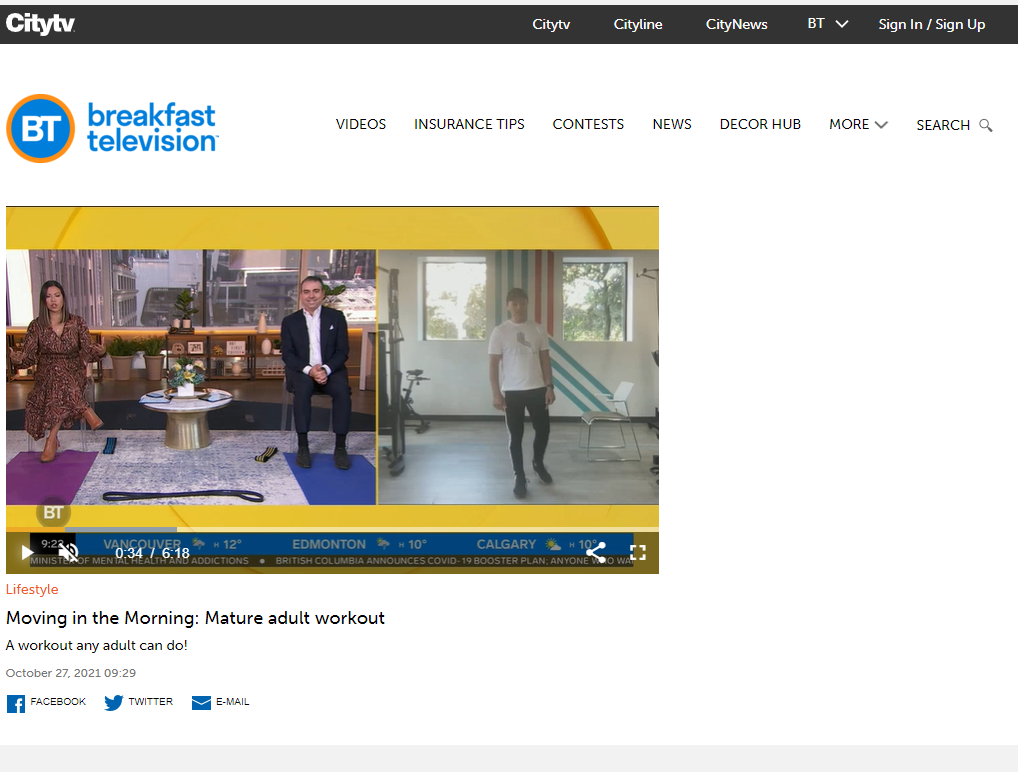Open the share options in the video player

(596, 551)
